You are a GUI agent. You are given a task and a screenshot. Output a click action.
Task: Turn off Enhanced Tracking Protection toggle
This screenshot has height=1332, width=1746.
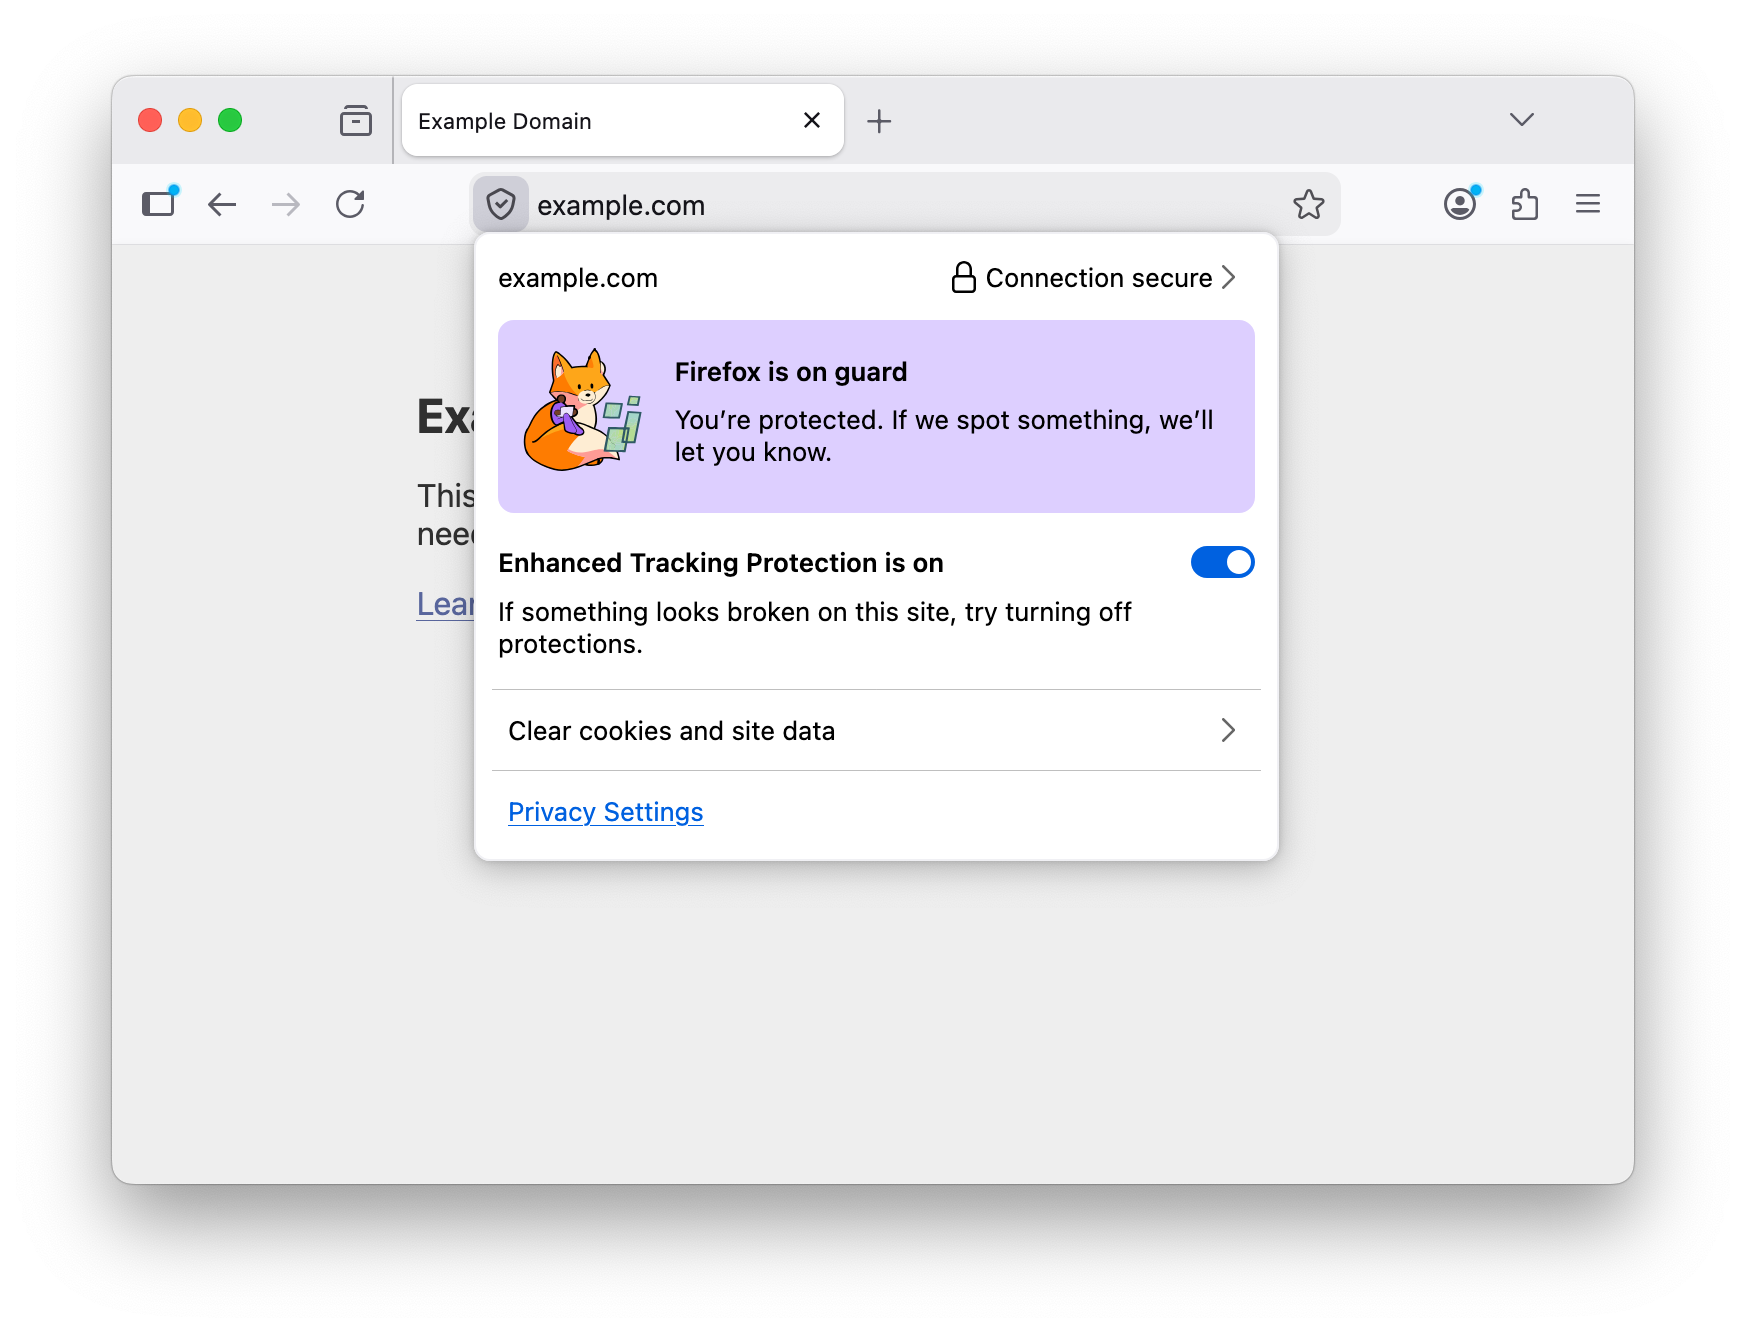coord(1222,562)
